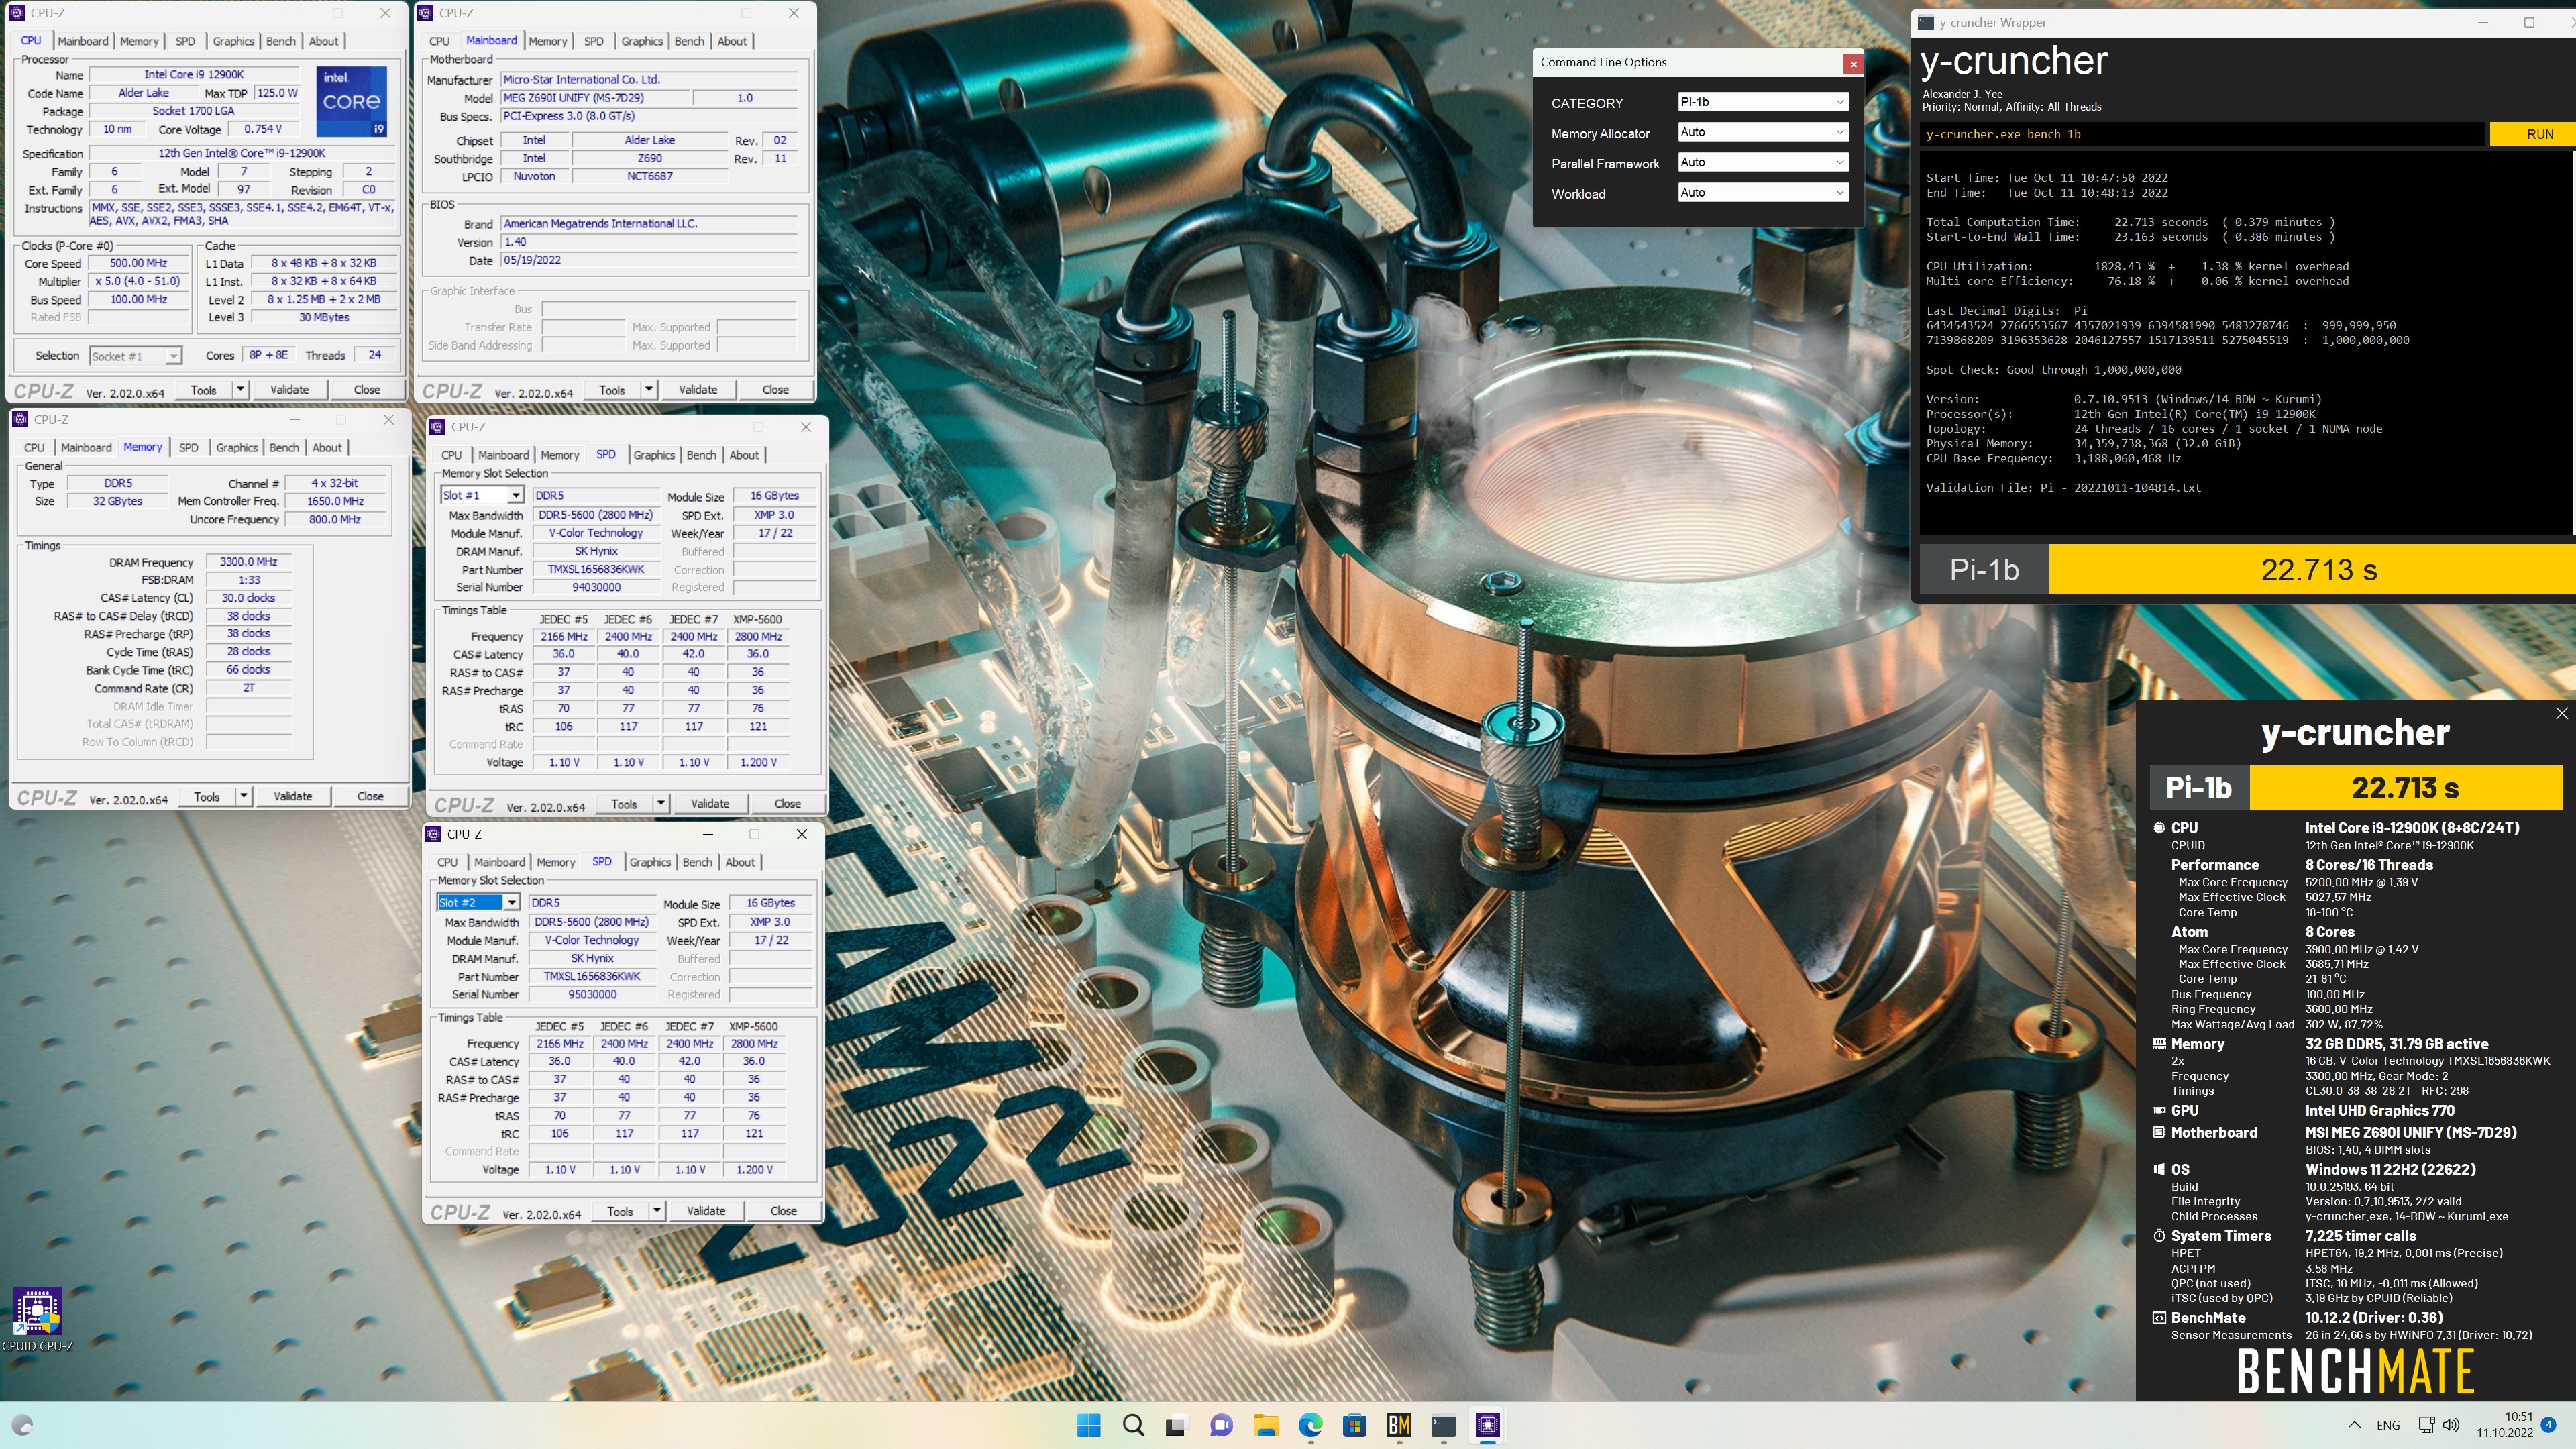This screenshot has width=2576, height=1449.
Task: Click RUN in the y-cruncher Wrapper
Action: (x=2532, y=134)
